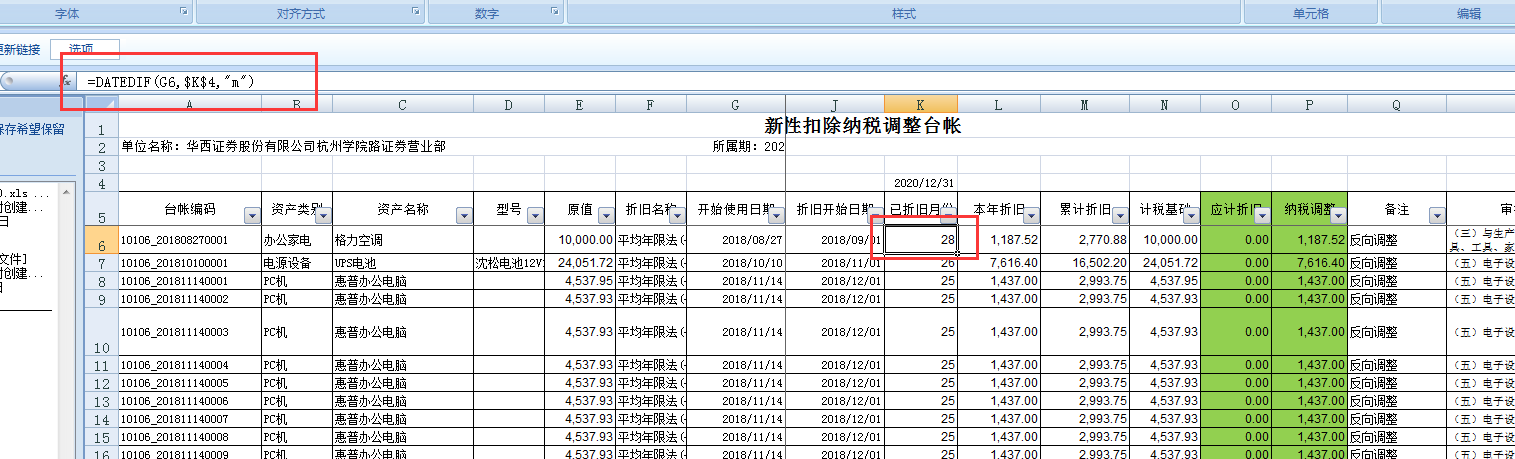The image size is (1515, 459).
Task: Click the Select All corner box
Action: (100, 104)
